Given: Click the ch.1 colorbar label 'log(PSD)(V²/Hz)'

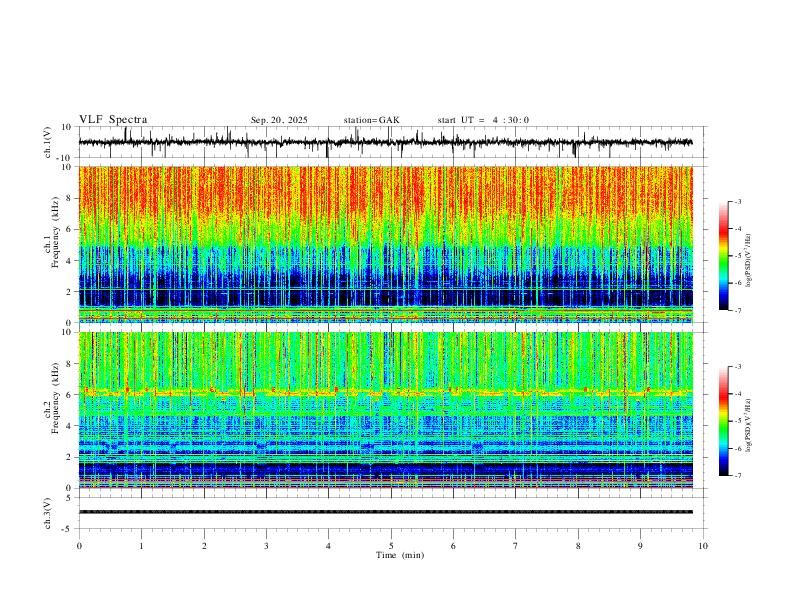Looking at the screenshot, I should (x=748, y=261).
